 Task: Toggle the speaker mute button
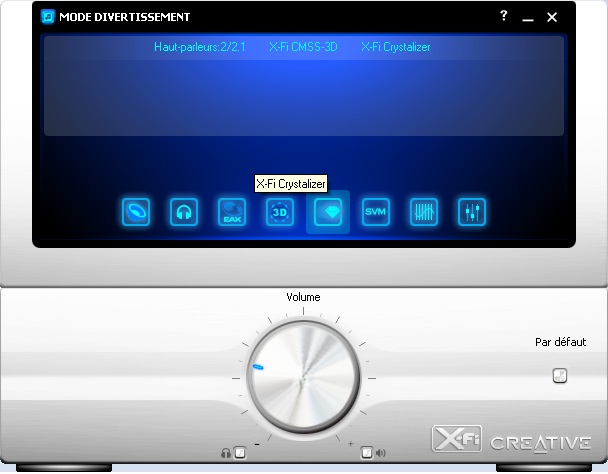click(366, 453)
